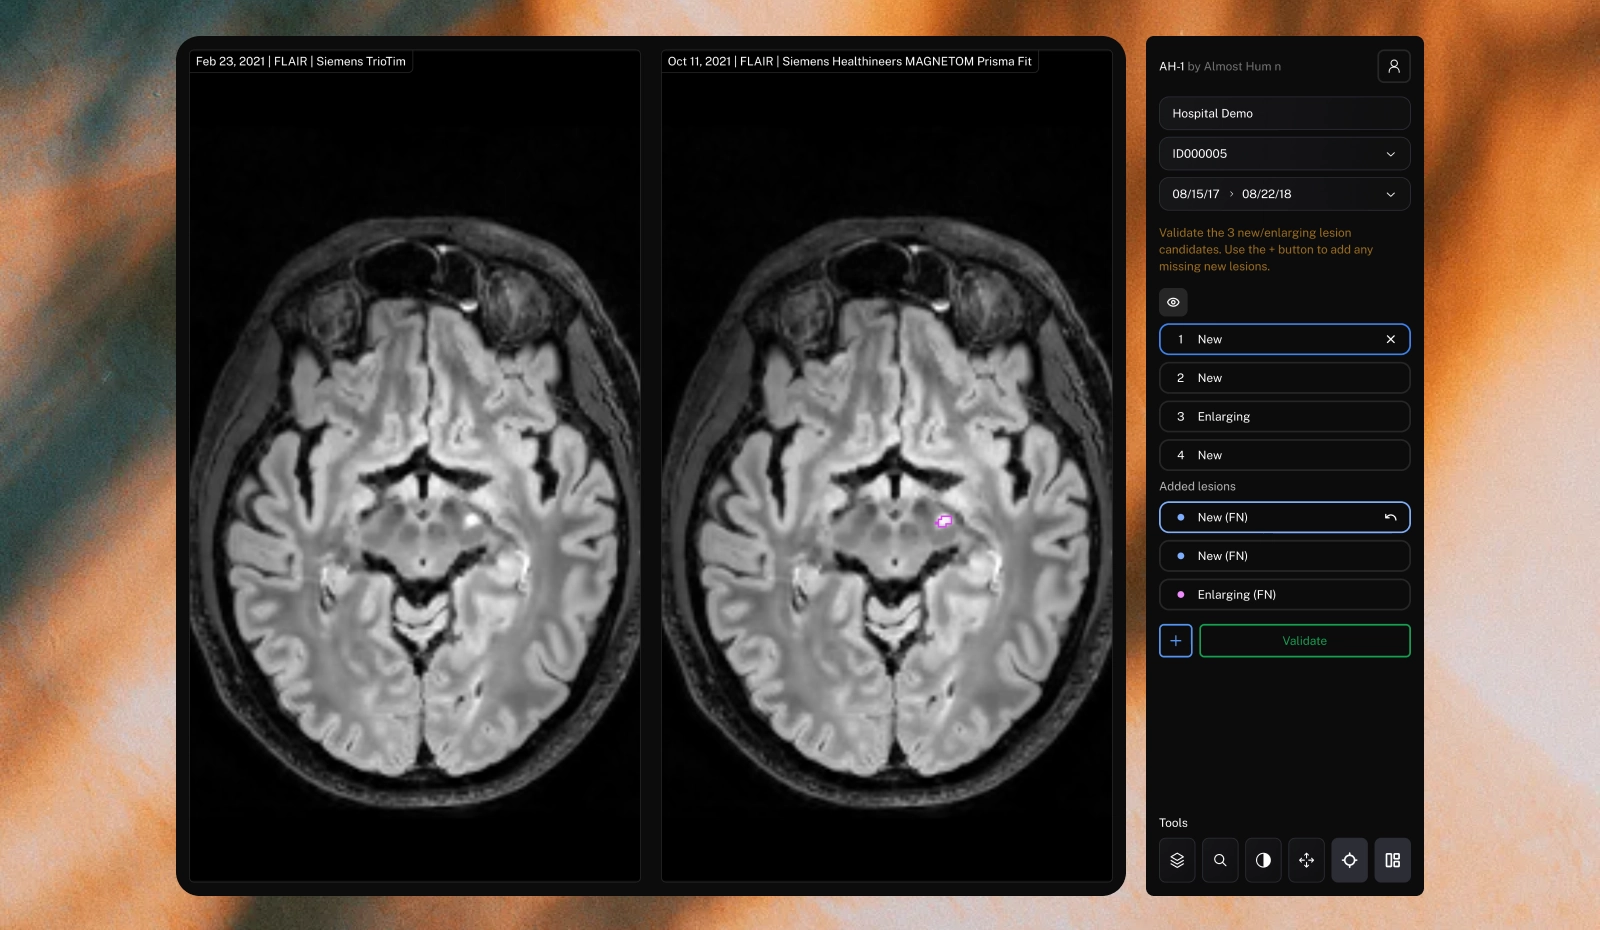Viewport: 1600px width, 930px height.
Task: Switch the panel layout view
Action: click(x=1392, y=860)
